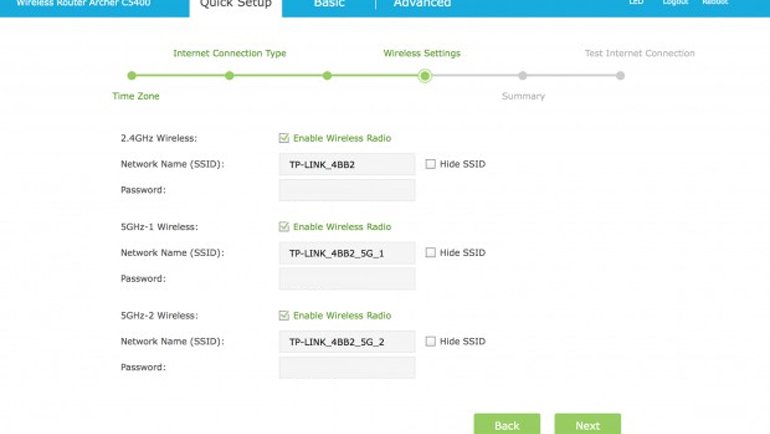The image size is (770, 434).
Task: Click the 2.4GHz Network Name field
Action: coord(347,164)
